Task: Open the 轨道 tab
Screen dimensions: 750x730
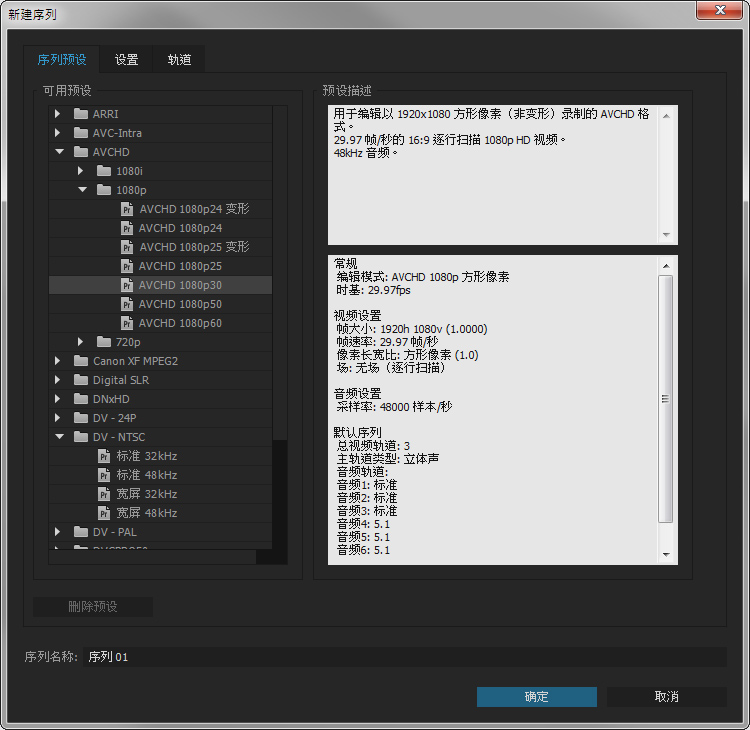Action: [x=179, y=59]
